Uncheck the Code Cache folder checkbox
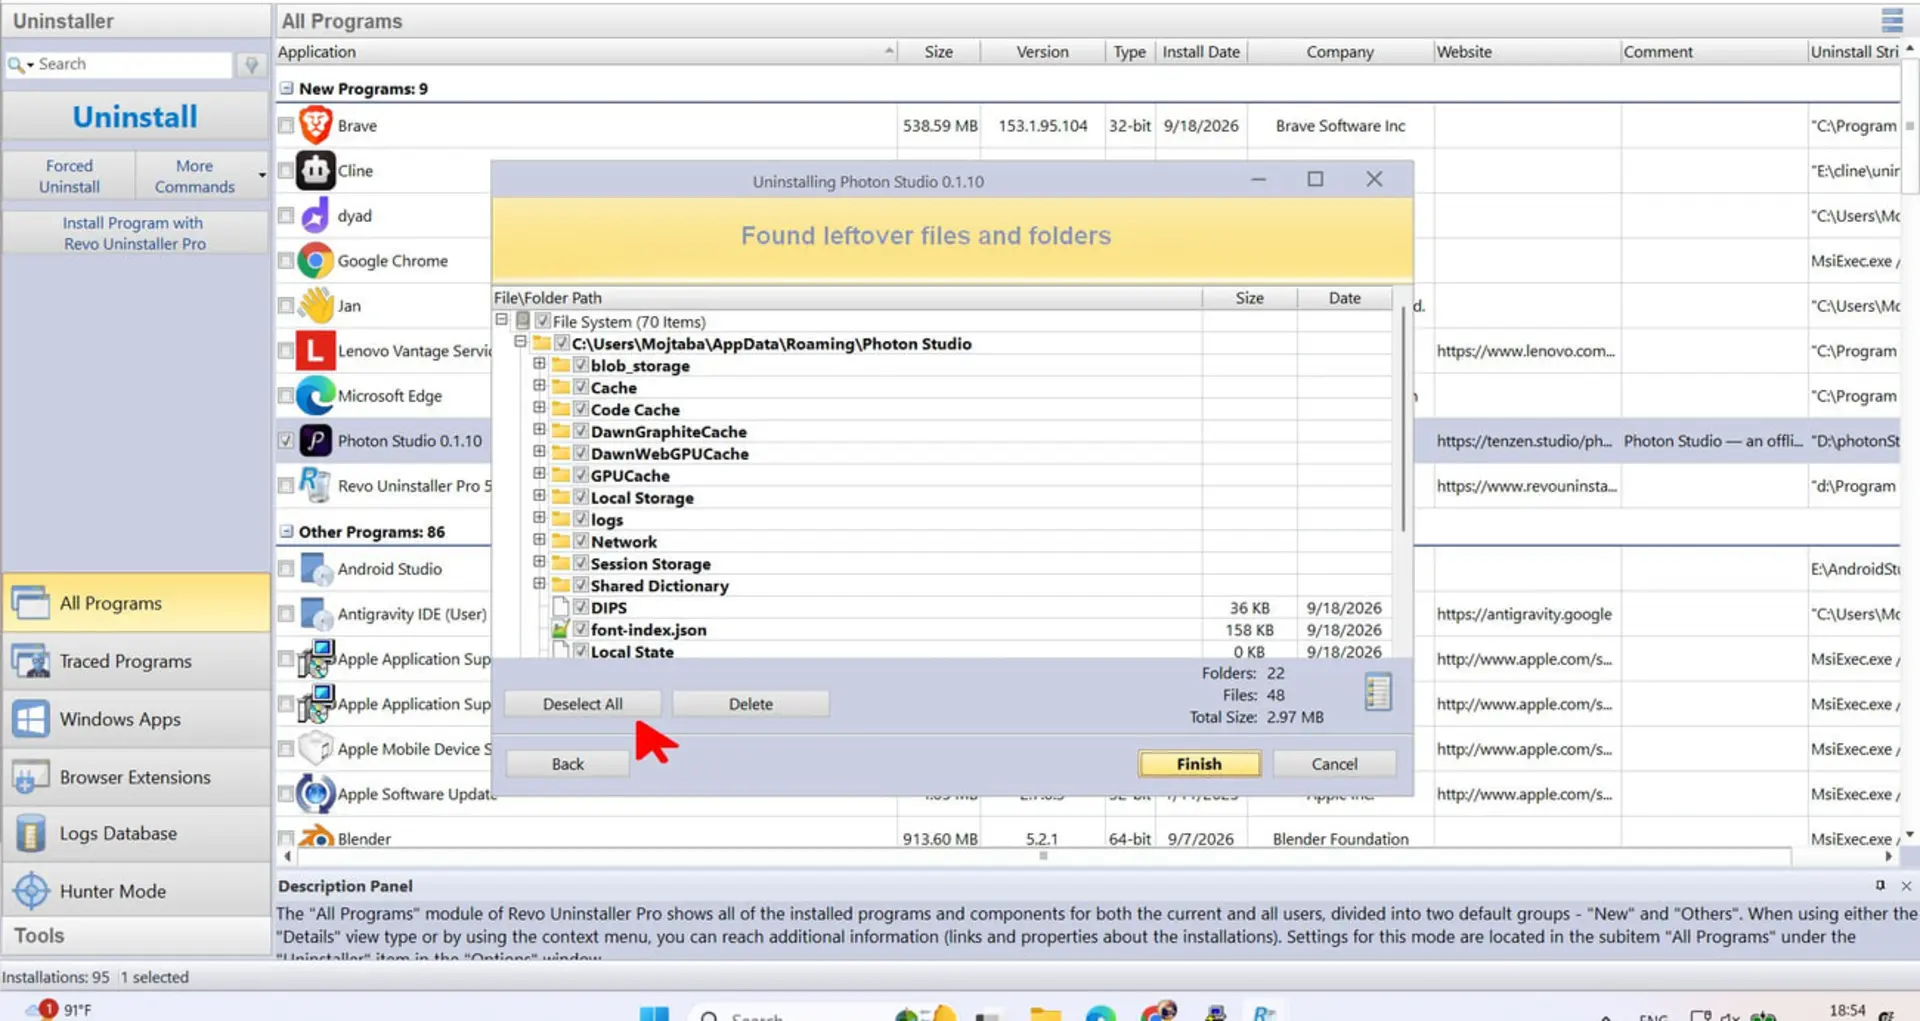 580,409
